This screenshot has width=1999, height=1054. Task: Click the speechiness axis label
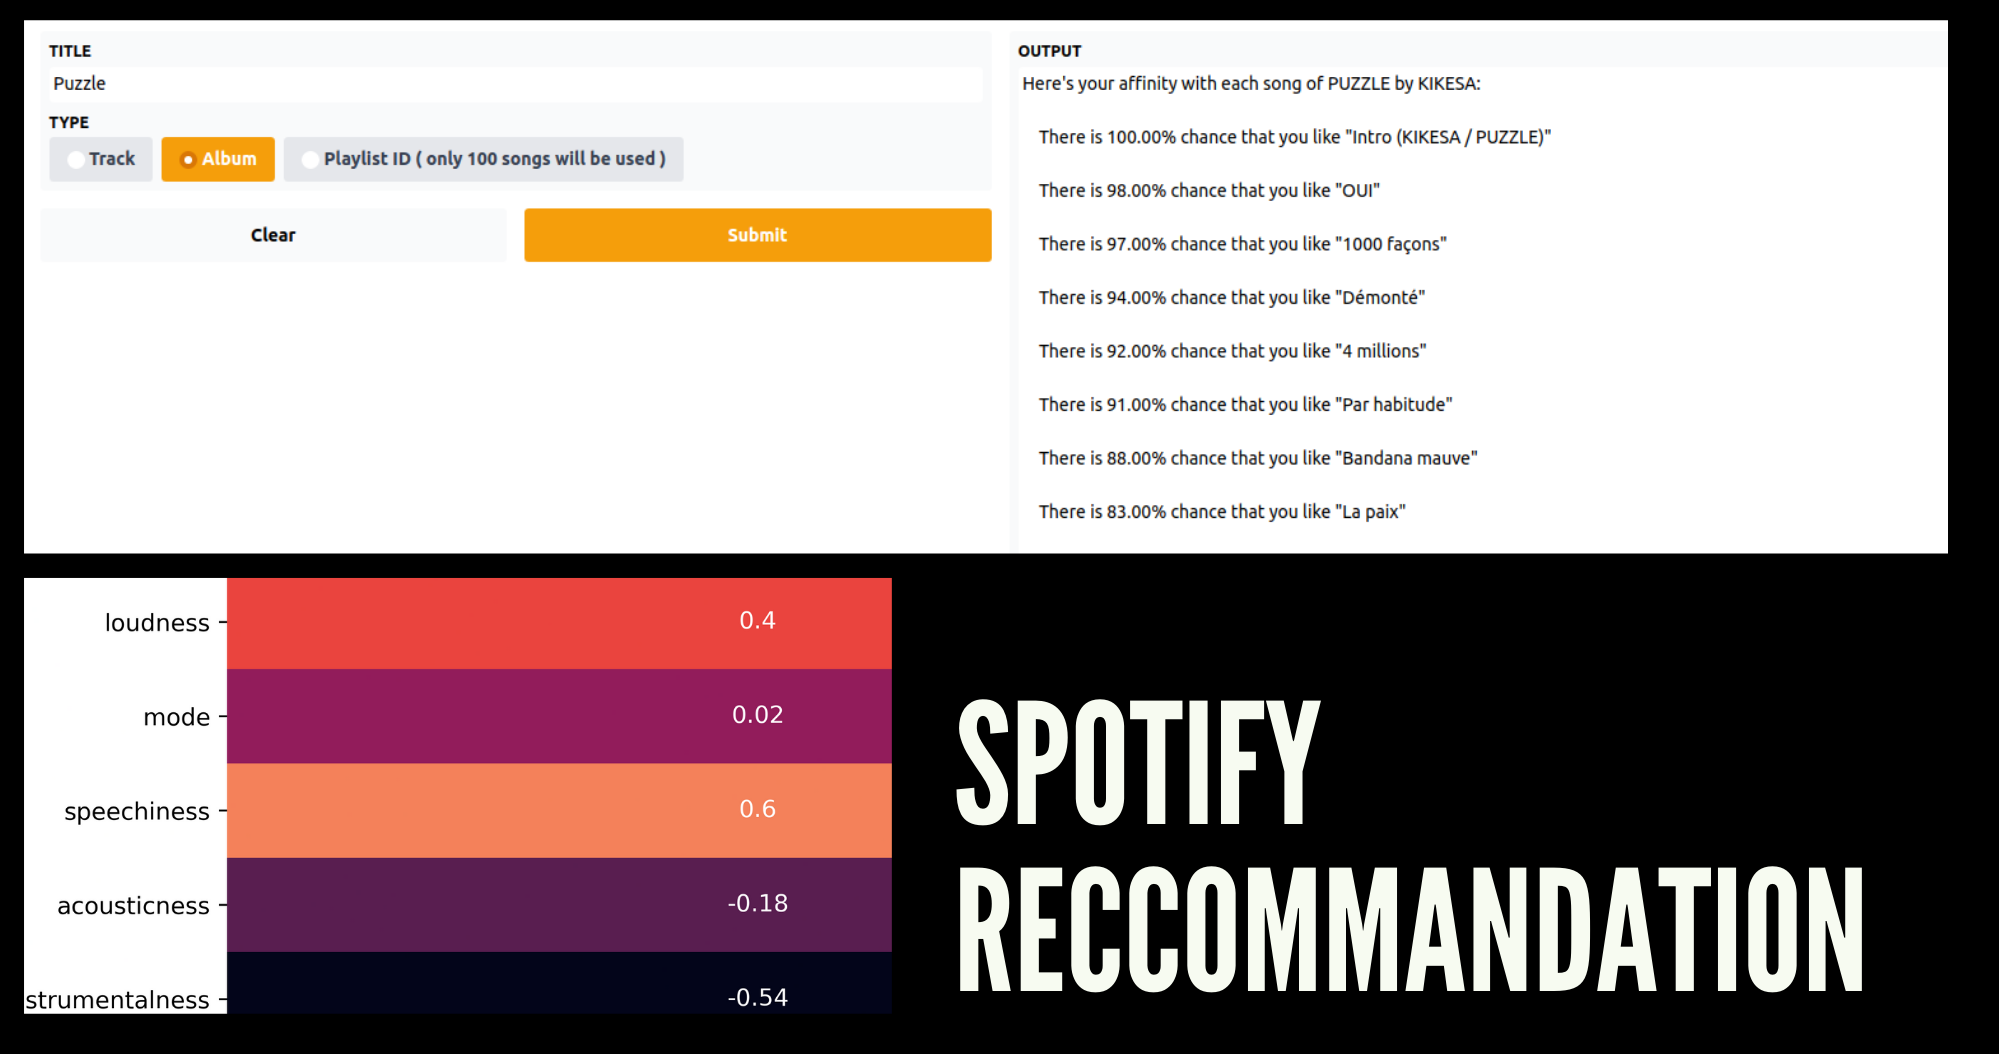coord(137,811)
